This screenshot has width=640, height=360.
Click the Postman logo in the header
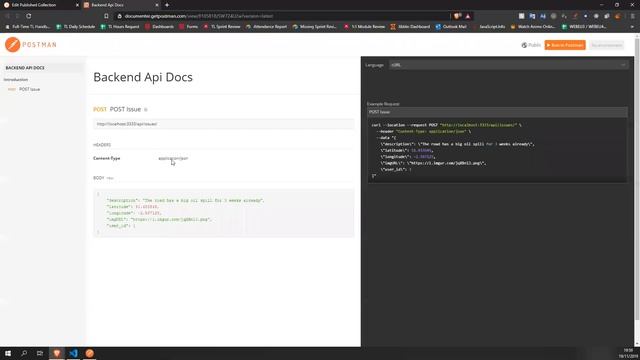click(x=31, y=44)
